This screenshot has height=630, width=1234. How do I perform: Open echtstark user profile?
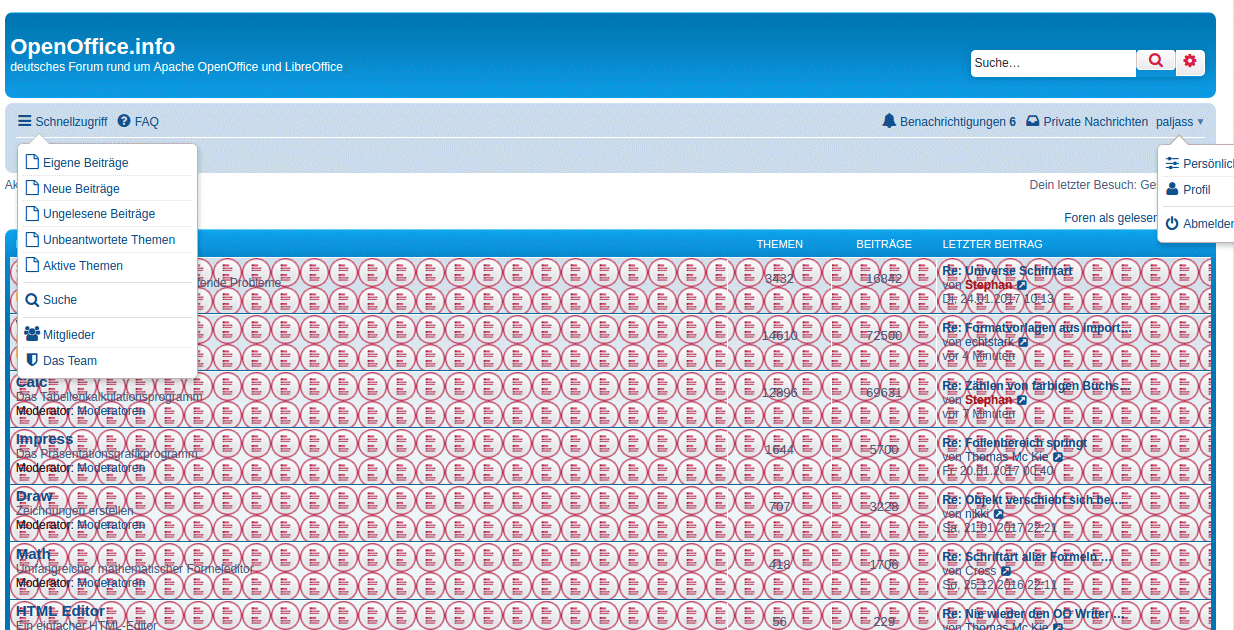(989, 342)
